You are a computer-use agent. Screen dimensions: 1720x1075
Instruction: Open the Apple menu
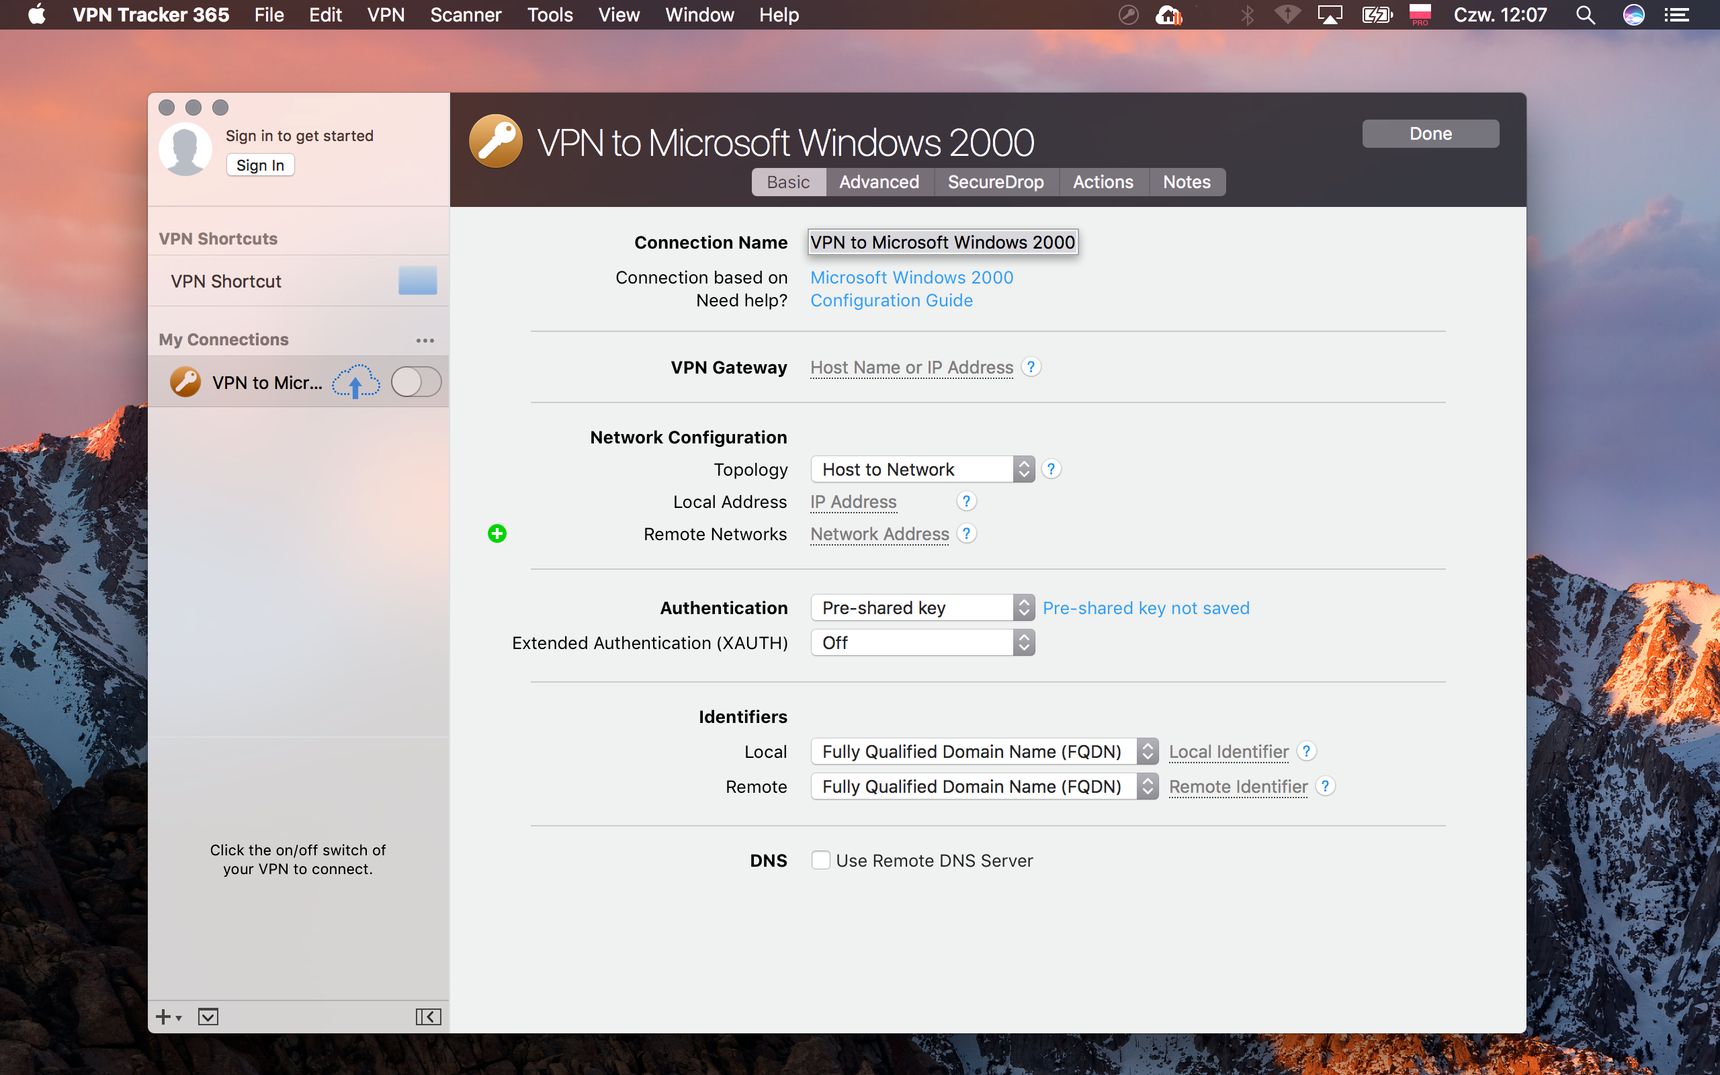coord(36,15)
